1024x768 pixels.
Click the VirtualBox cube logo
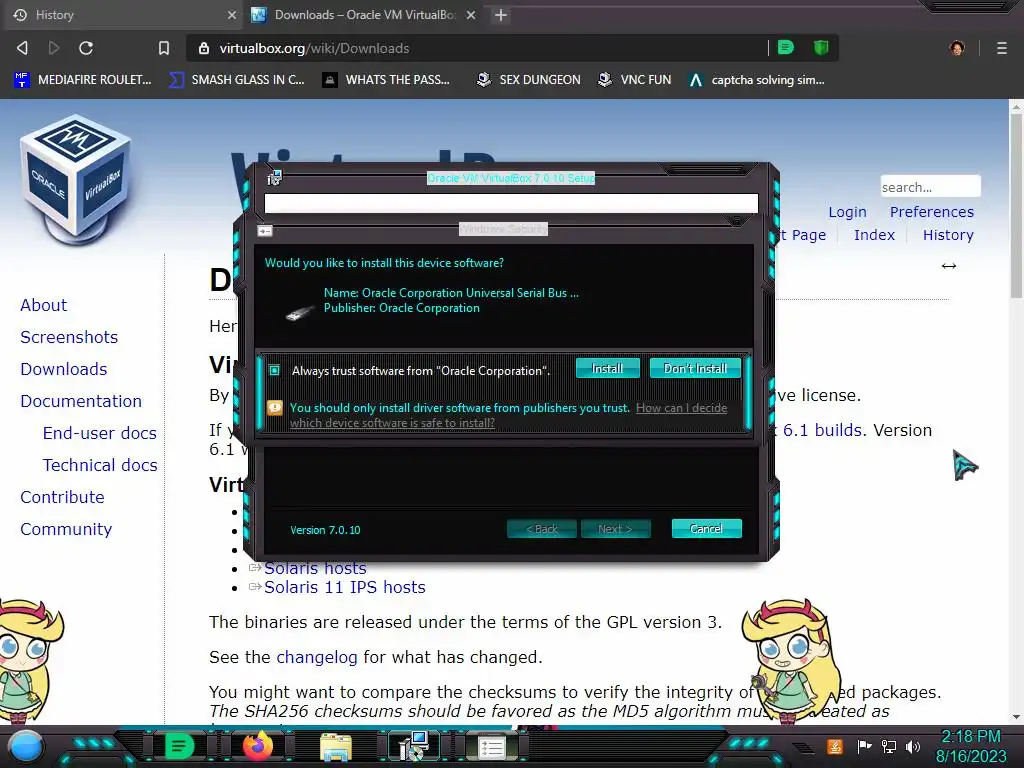pos(76,178)
